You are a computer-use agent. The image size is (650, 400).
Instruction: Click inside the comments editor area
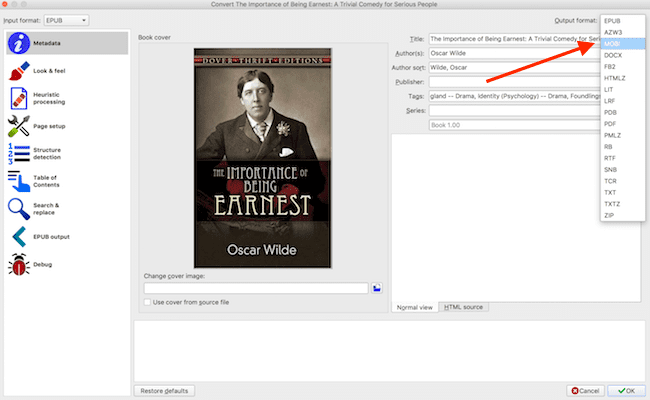516,218
